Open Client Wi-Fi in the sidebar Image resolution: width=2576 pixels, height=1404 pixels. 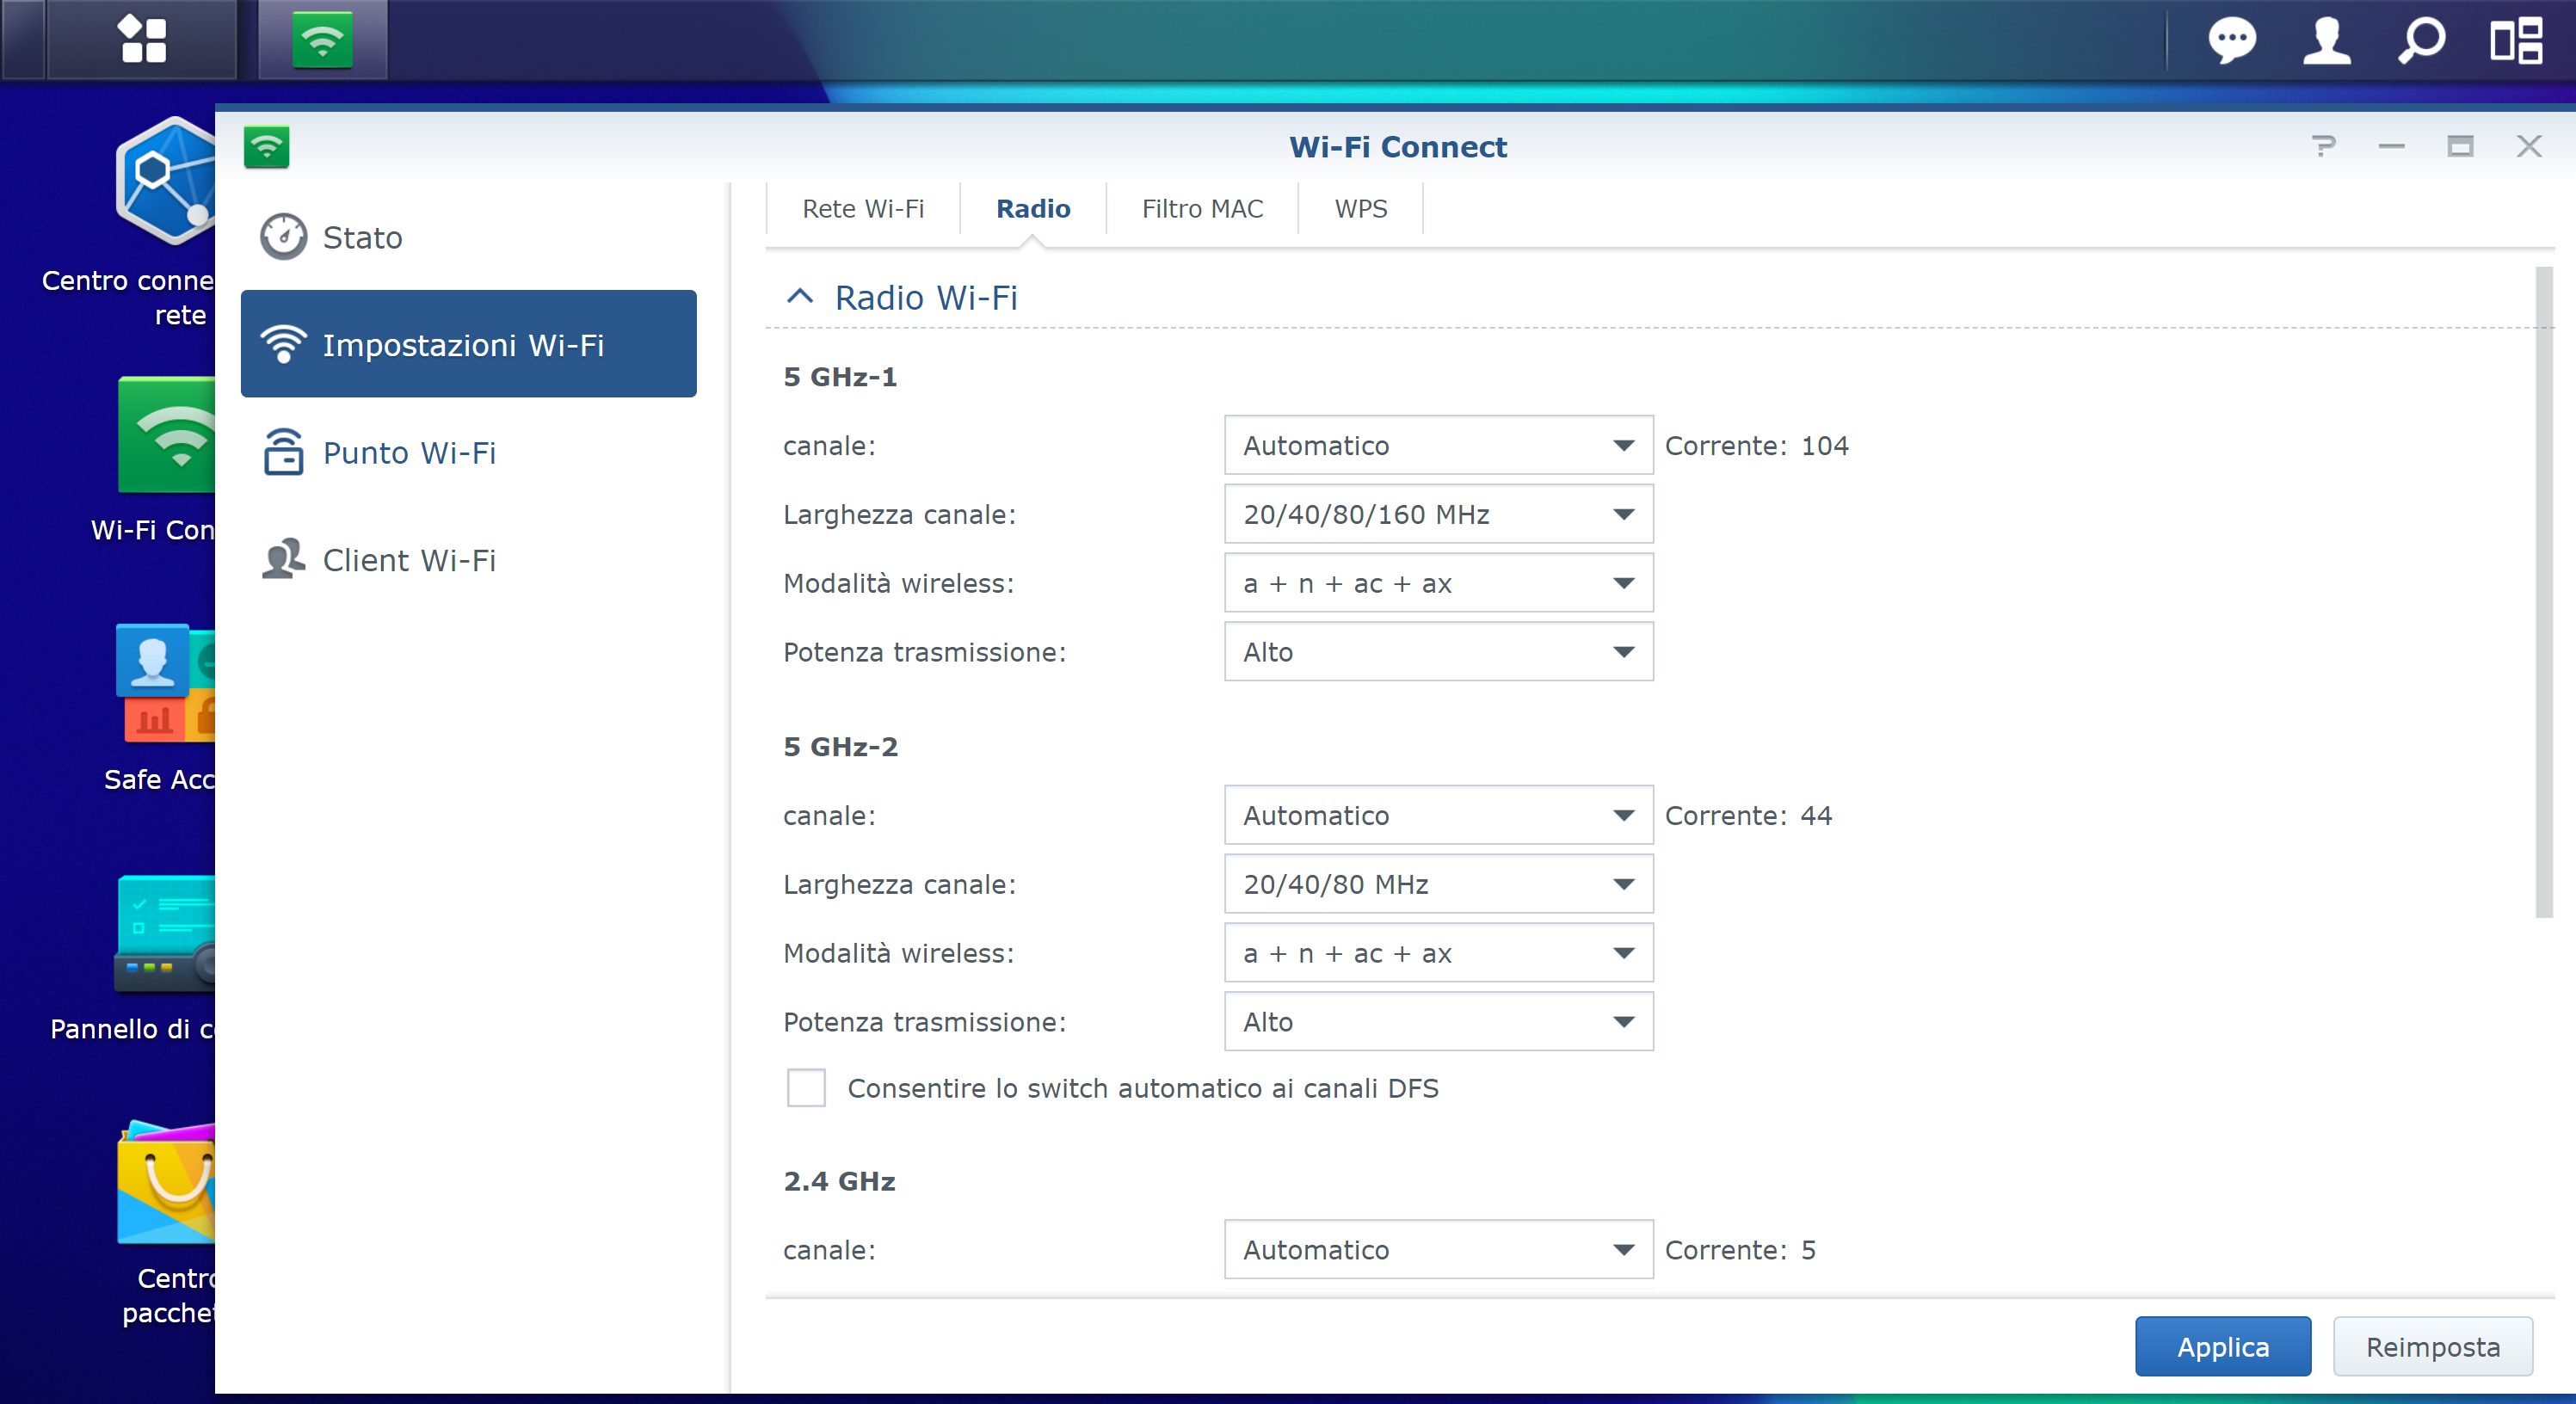tap(468, 560)
